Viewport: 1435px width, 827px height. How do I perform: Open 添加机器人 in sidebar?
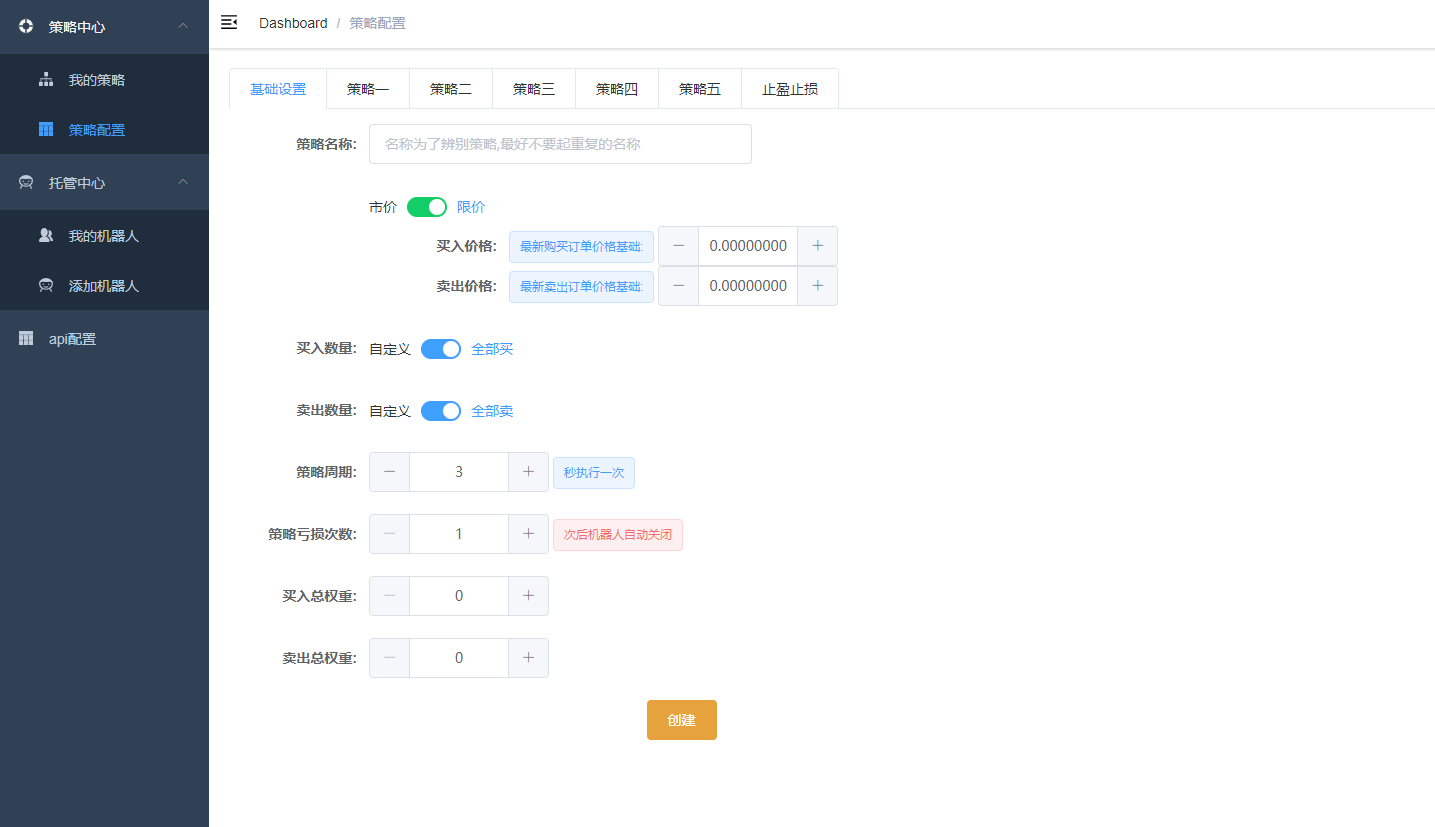(x=104, y=286)
